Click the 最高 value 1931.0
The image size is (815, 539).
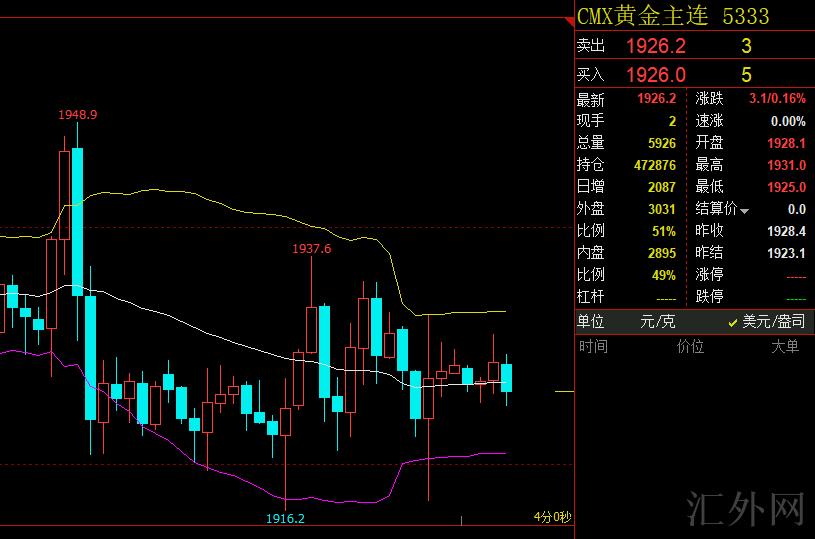(x=787, y=165)
